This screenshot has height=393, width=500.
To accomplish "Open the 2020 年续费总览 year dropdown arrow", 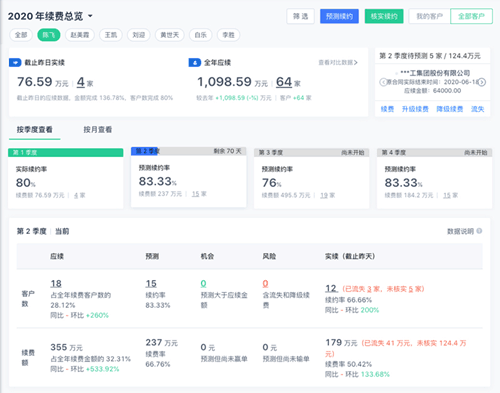I will click(90, 16).
